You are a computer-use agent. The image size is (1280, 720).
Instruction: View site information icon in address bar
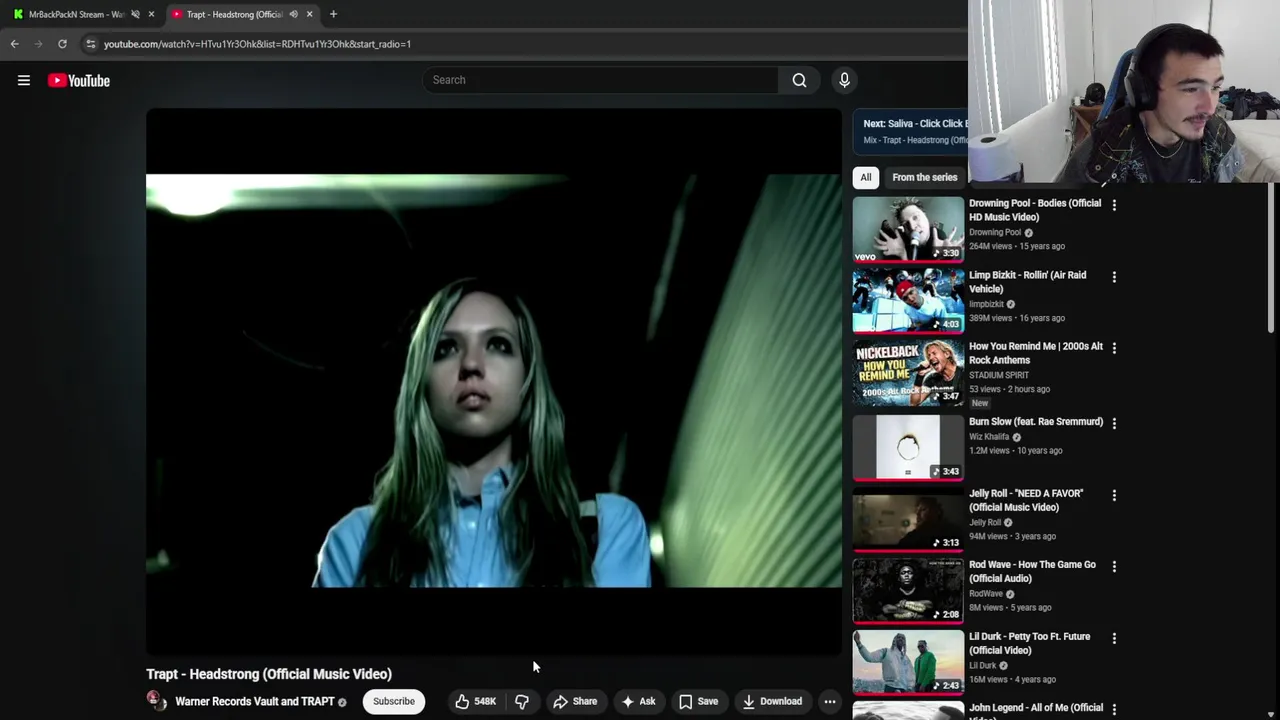point(91,44)
